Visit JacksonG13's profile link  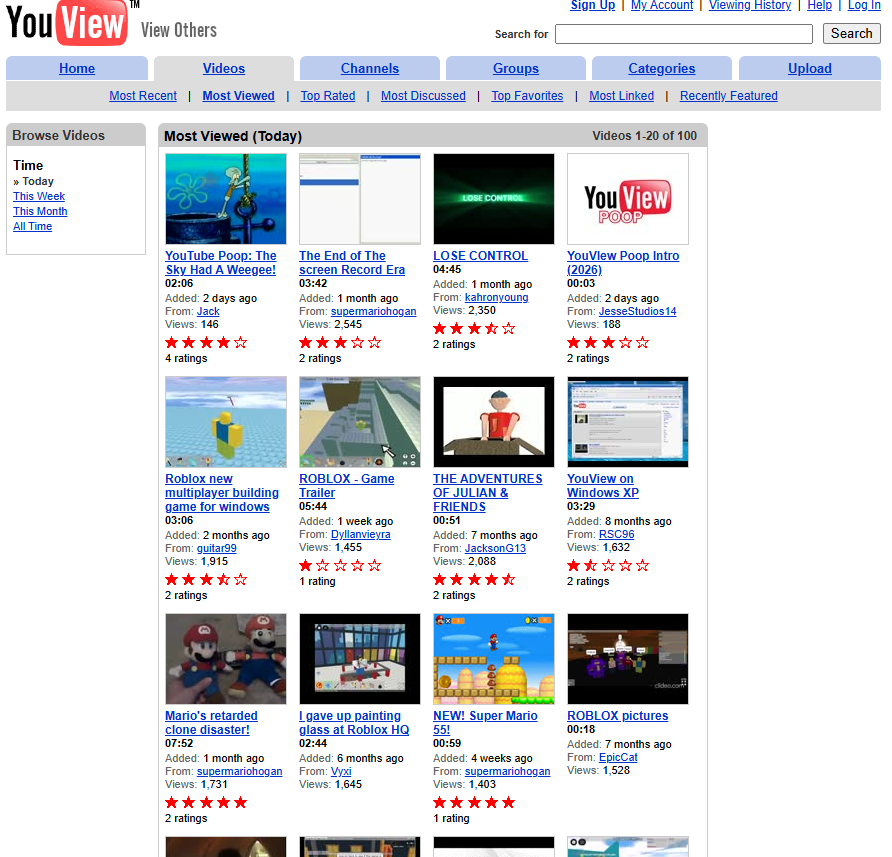(x=495, y=548)
